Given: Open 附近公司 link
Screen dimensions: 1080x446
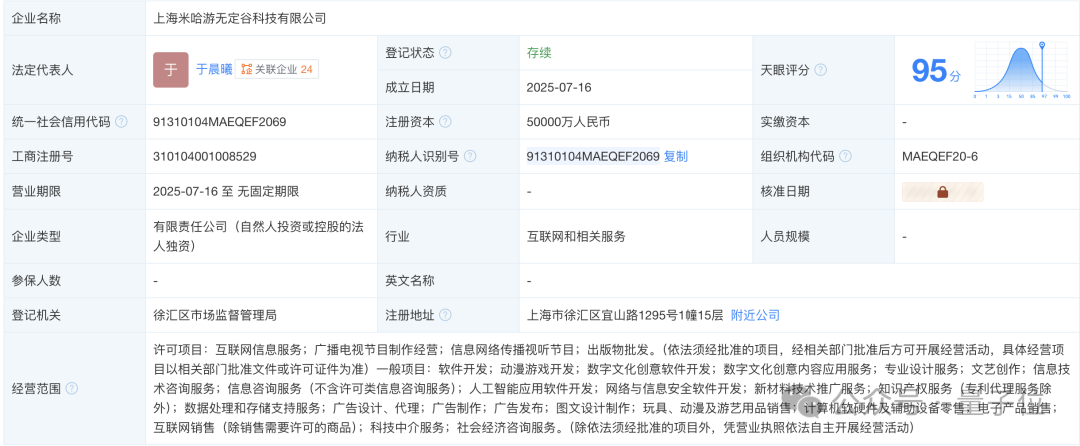Looking at the screenshot, I should click(x=756, y=315).
